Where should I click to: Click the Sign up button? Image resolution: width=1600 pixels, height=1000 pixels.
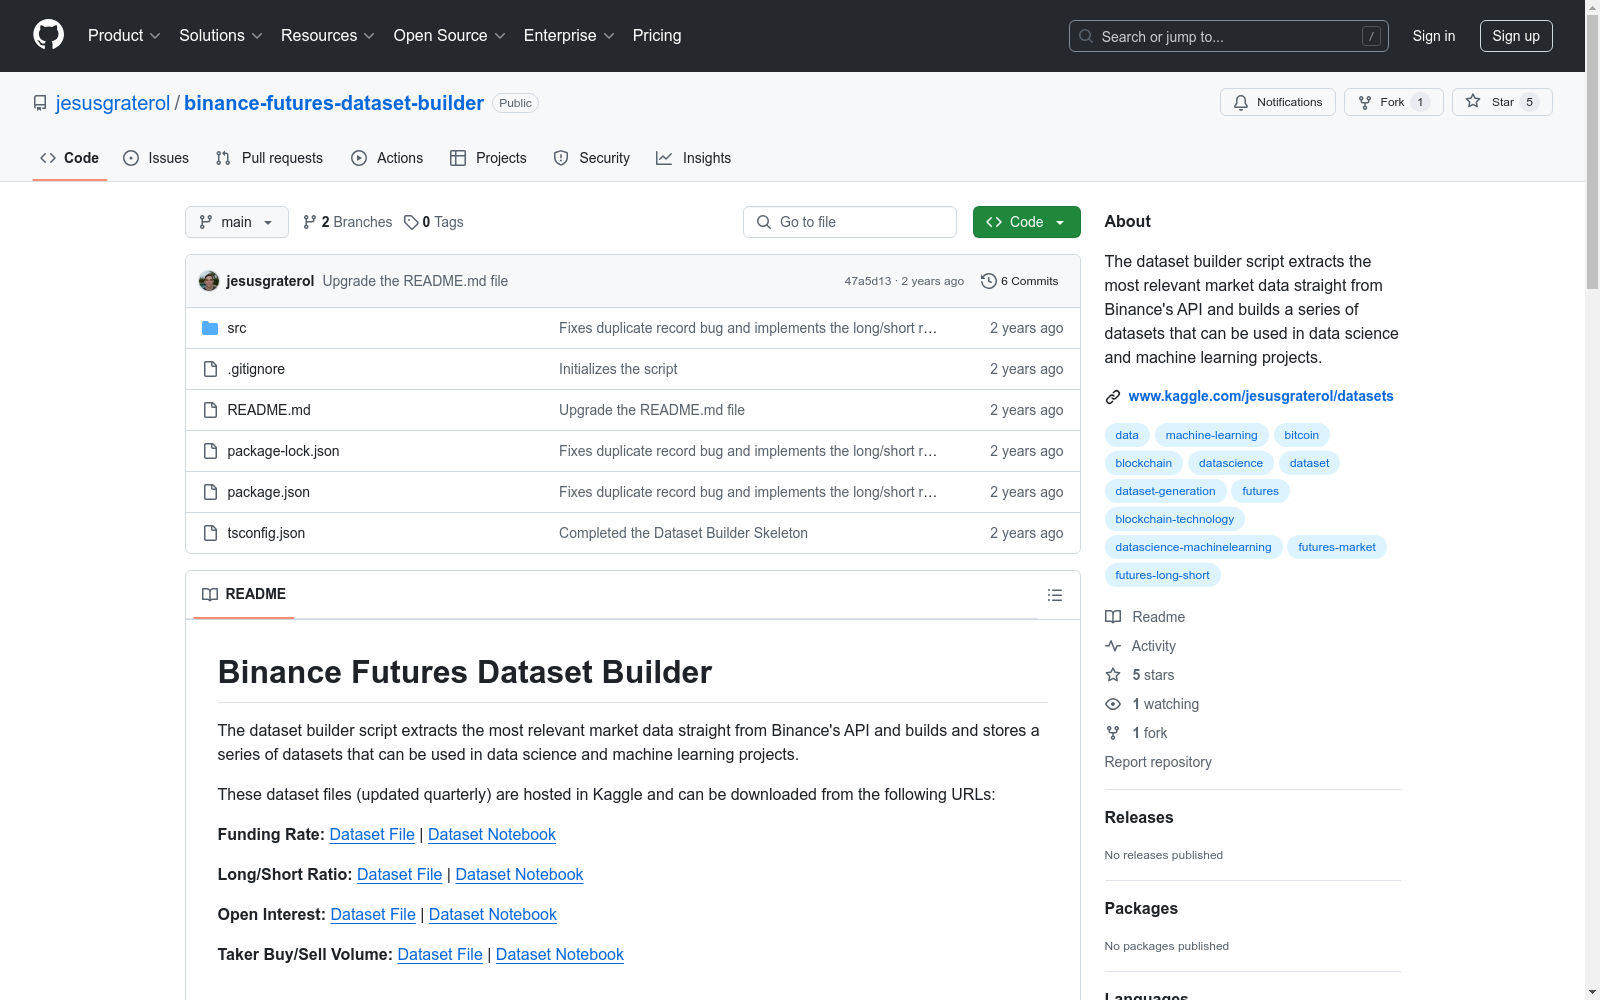click(x=1516, y=36)
